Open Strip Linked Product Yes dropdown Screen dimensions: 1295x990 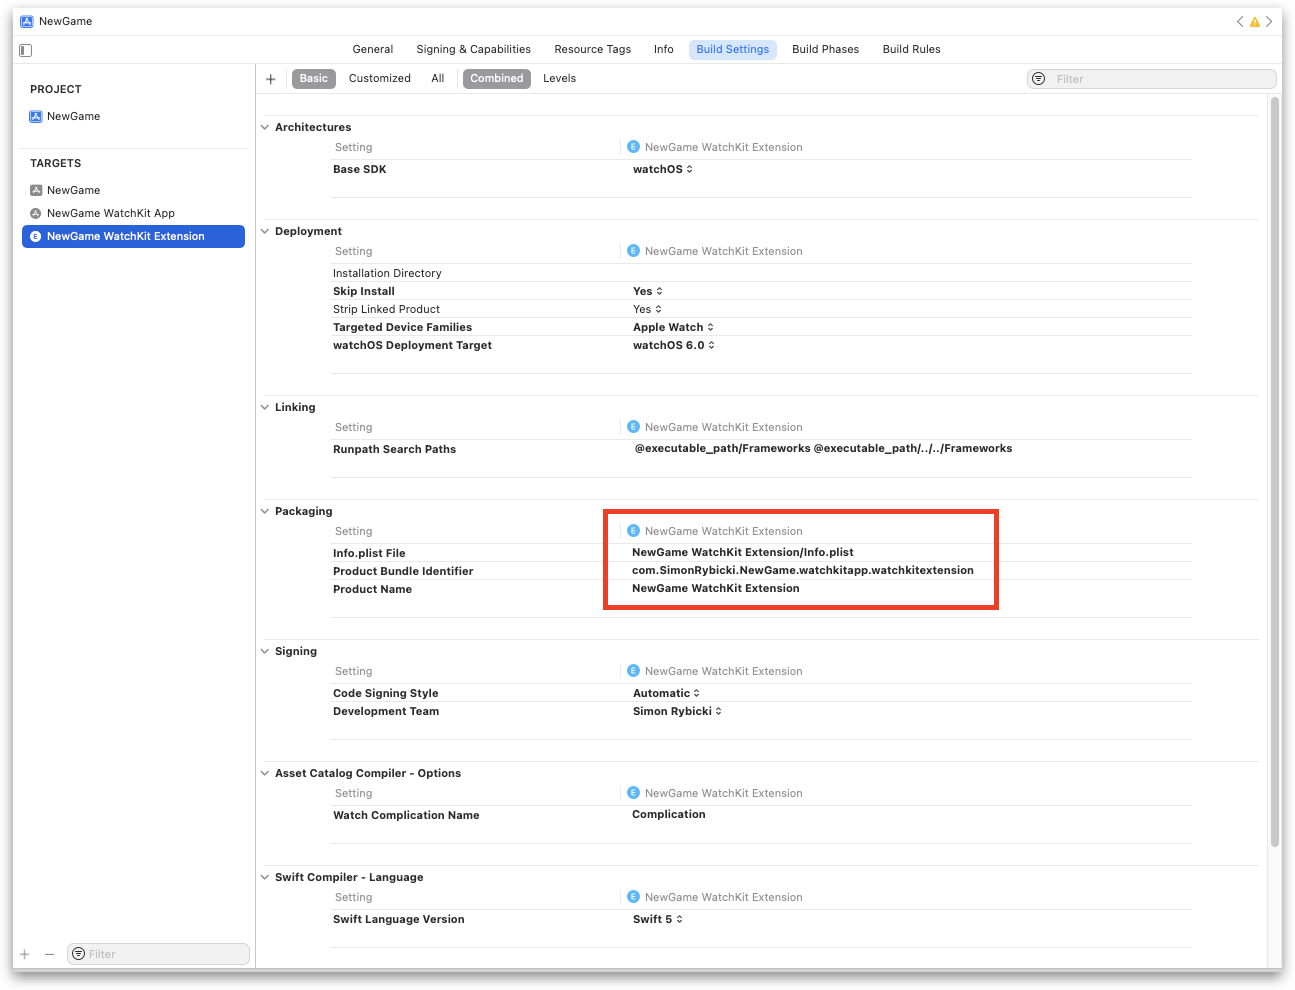(x=648, y=309)
